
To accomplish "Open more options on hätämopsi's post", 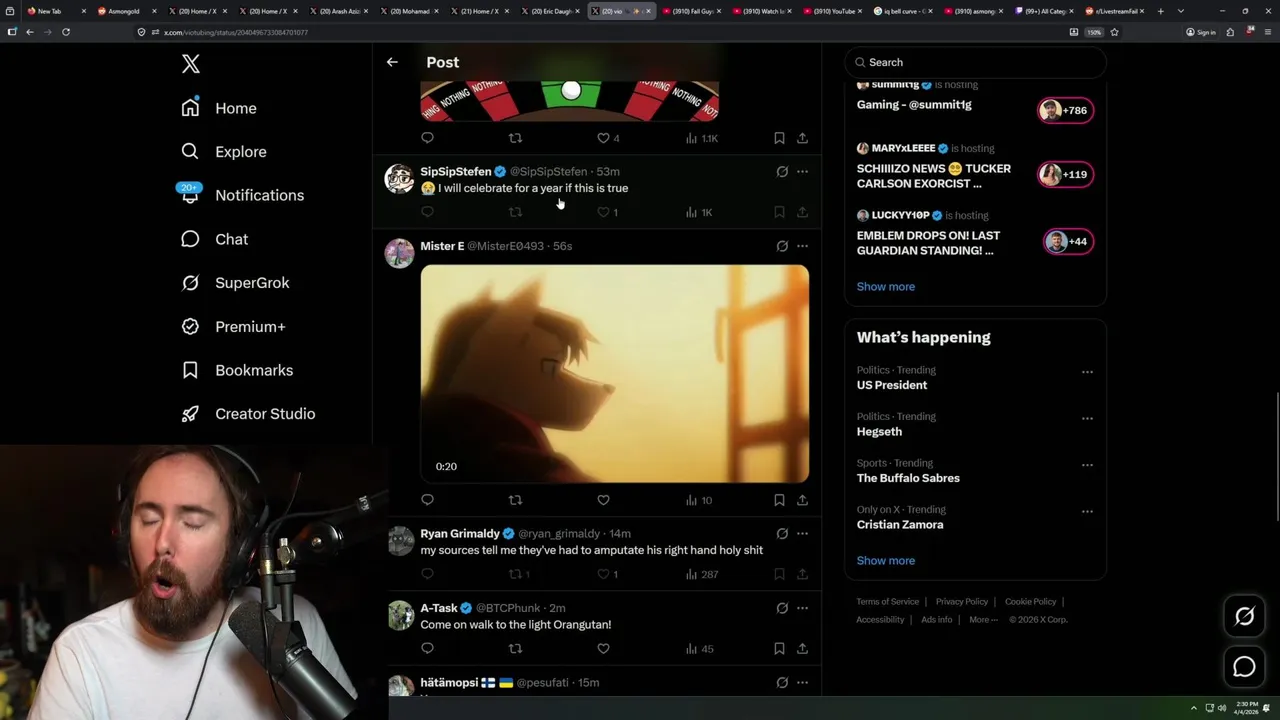I will (x=802, y=683).
